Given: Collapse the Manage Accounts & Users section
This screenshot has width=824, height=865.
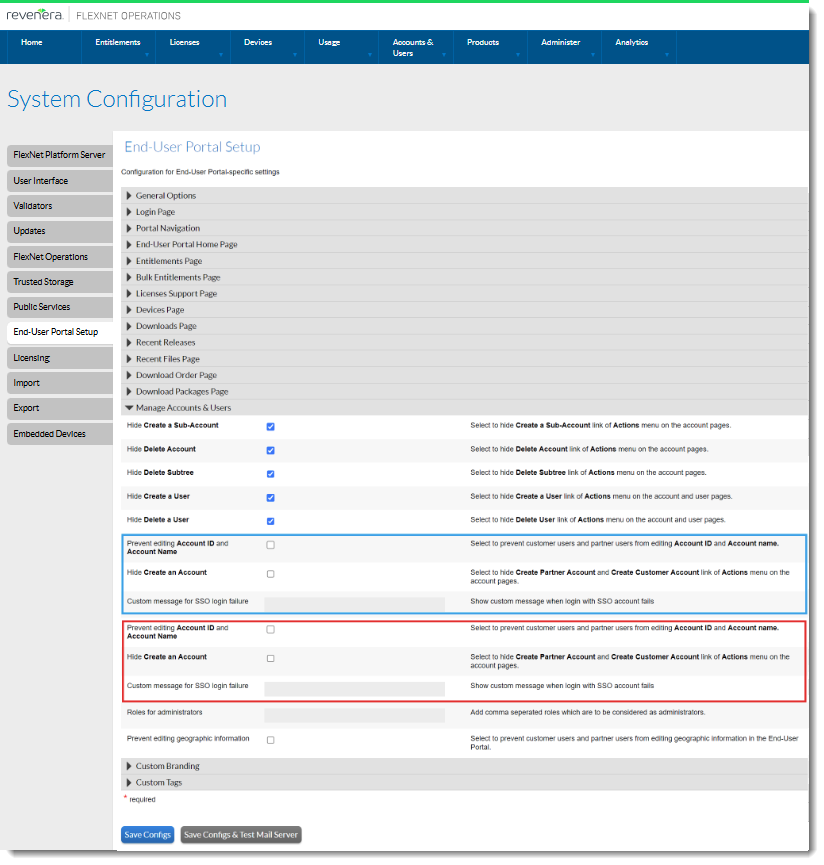Looking at the screenshot, I should point(183,408).
